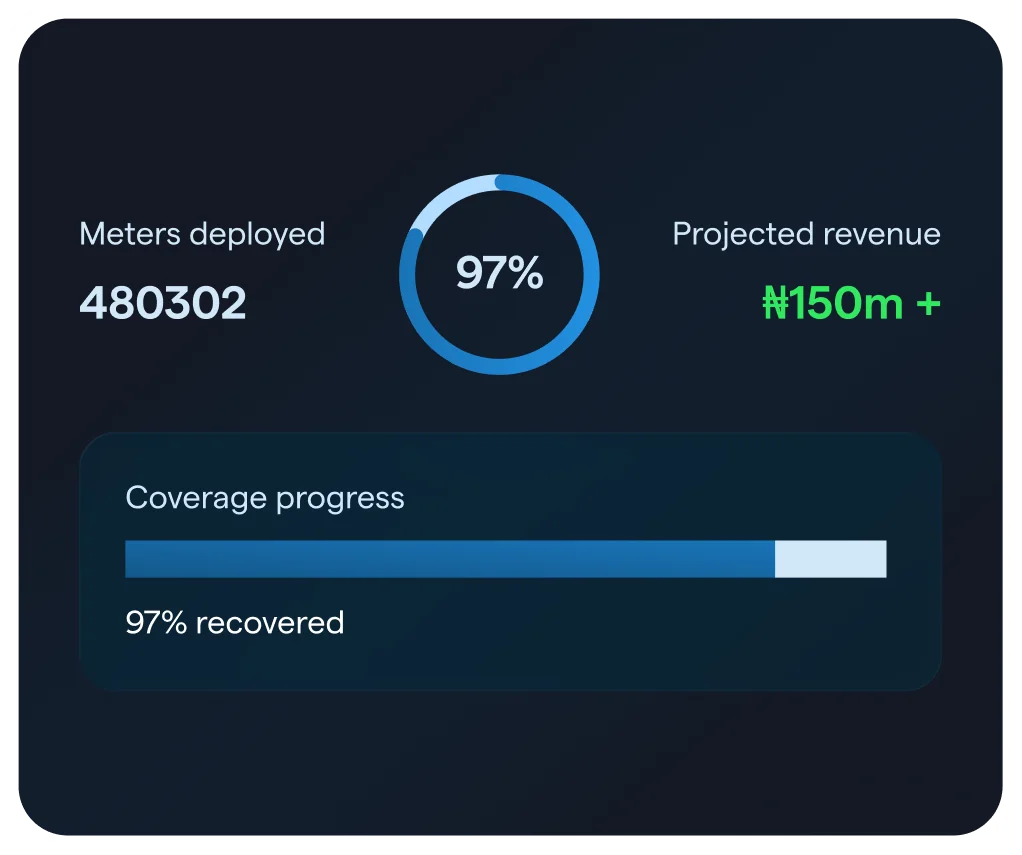The width and height of the screenshot is (1022, 855).
Task: Select the Projected revenue label
Action: 806,234
